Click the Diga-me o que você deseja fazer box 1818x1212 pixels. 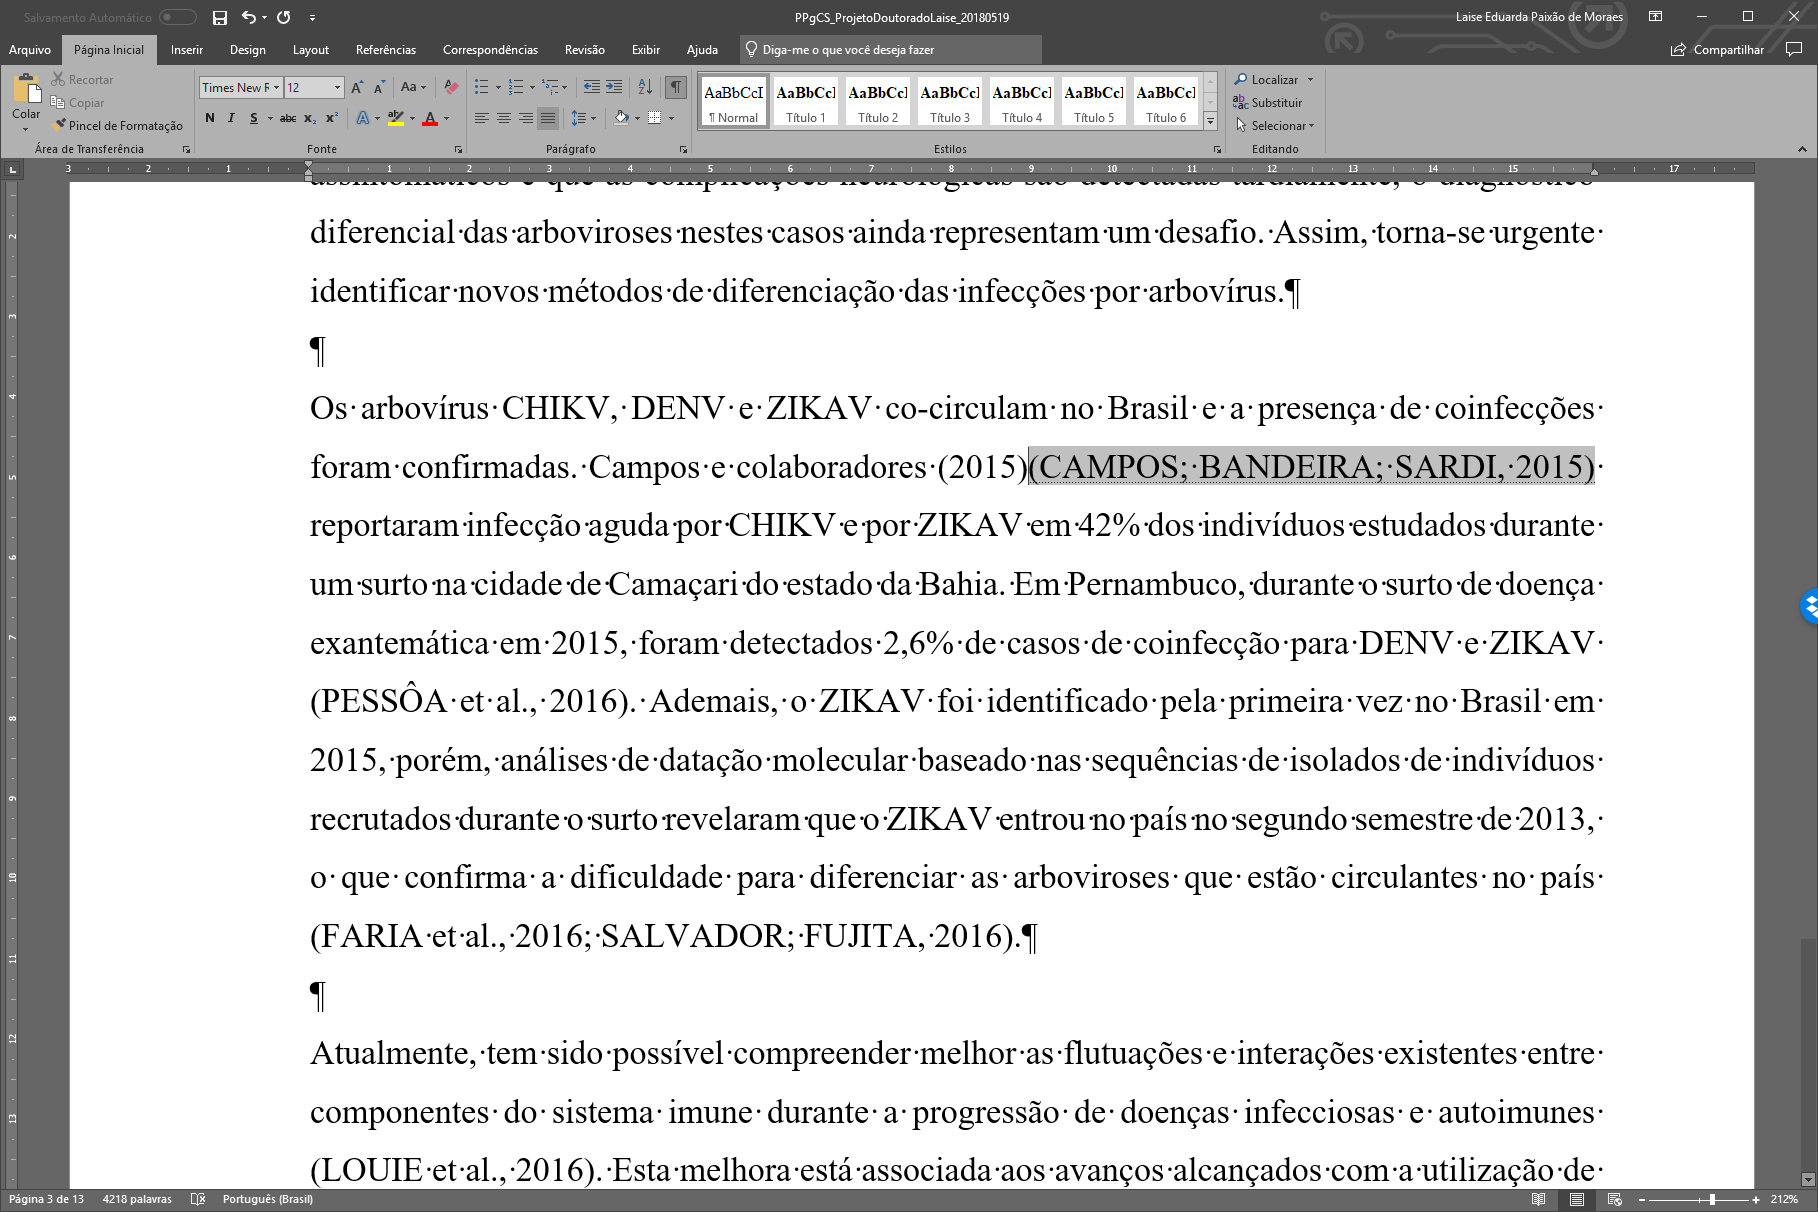coord(890,50)
